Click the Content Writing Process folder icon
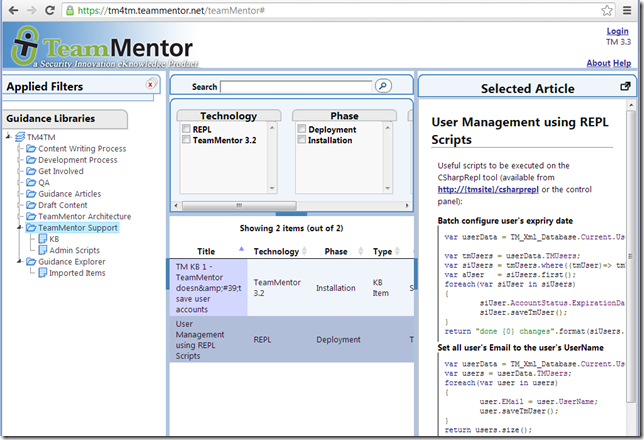This screenshot has height=440, width=644. 31,148
